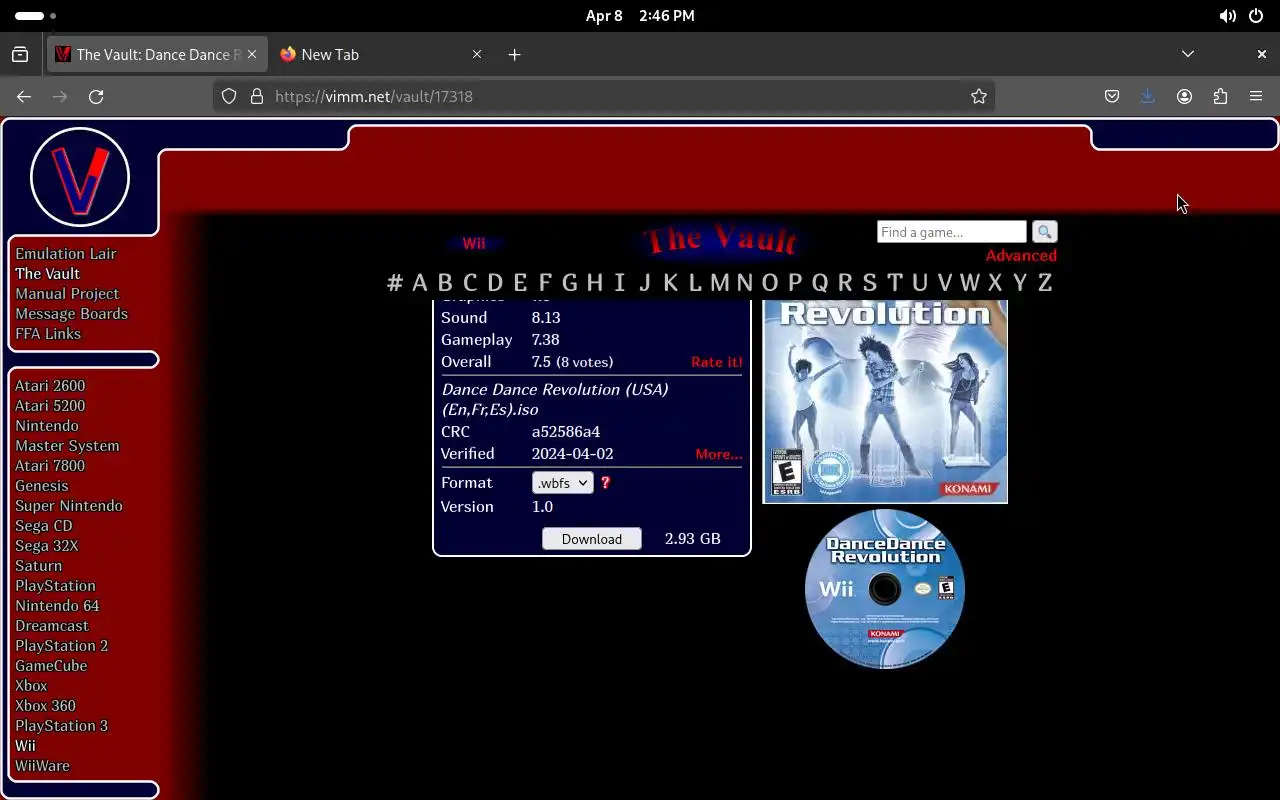Select Nintendo system link

46,426
